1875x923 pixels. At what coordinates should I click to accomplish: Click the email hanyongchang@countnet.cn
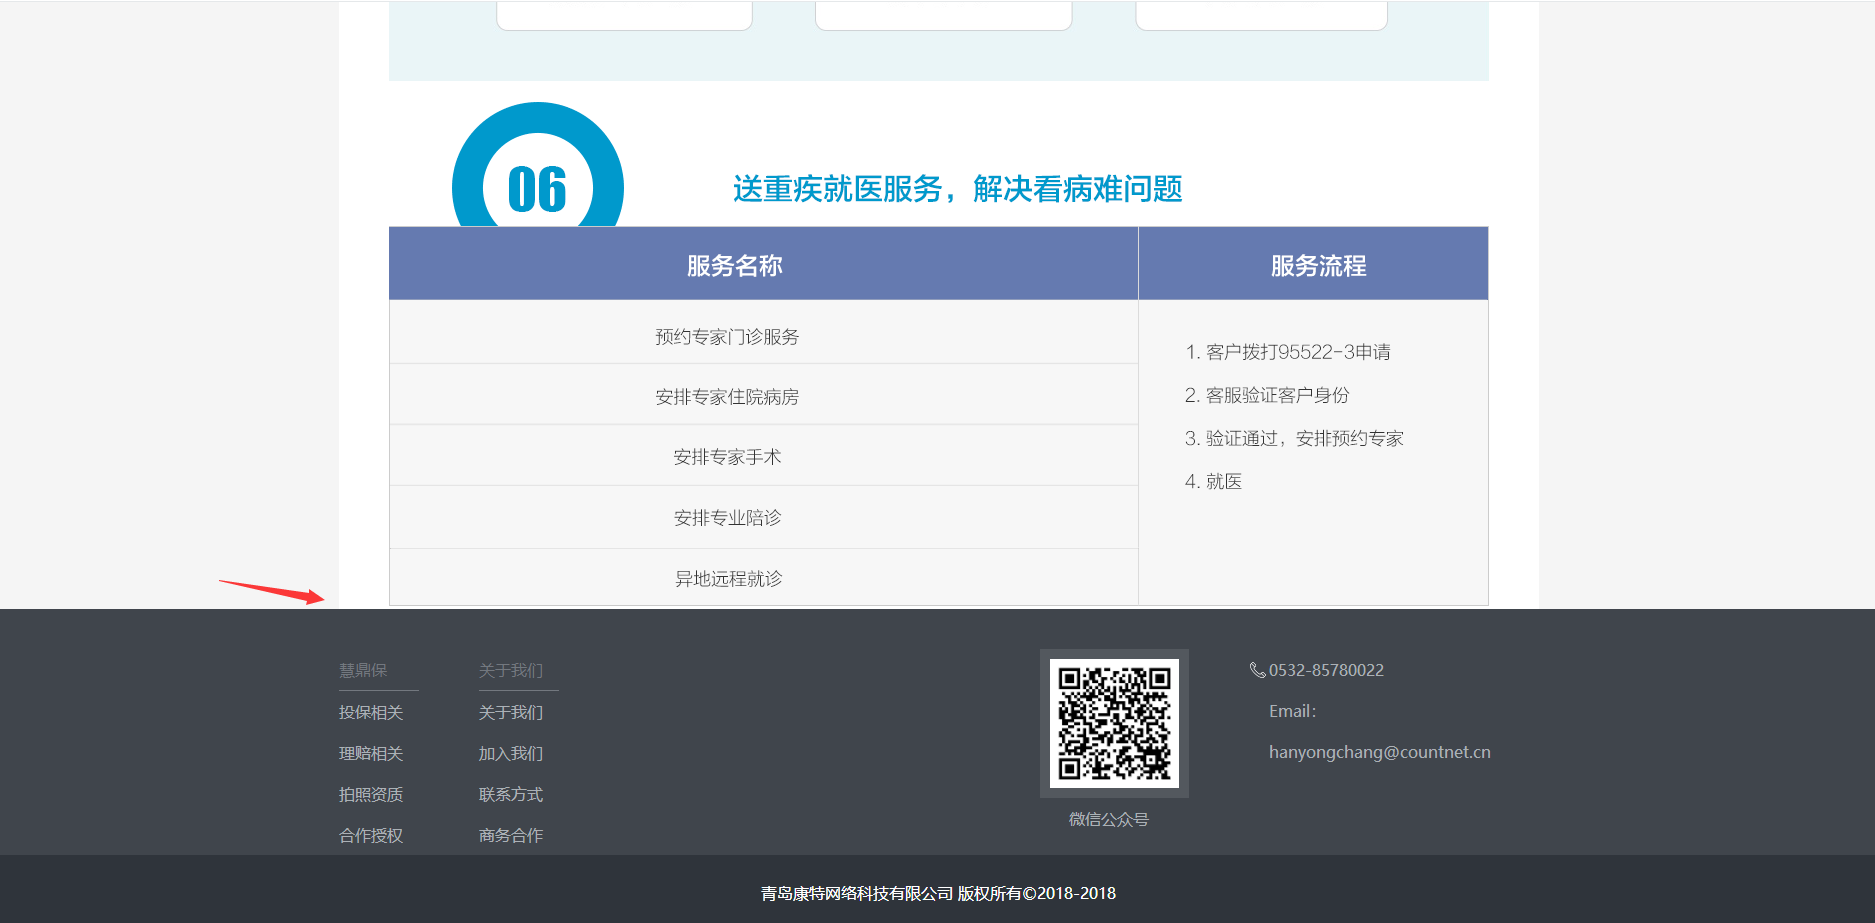[x=1379, y=752]
